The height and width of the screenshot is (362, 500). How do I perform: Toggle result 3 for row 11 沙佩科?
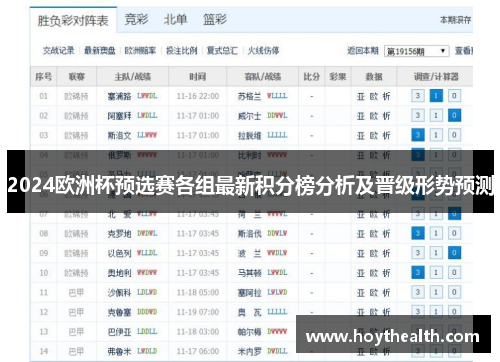[418, 292]
